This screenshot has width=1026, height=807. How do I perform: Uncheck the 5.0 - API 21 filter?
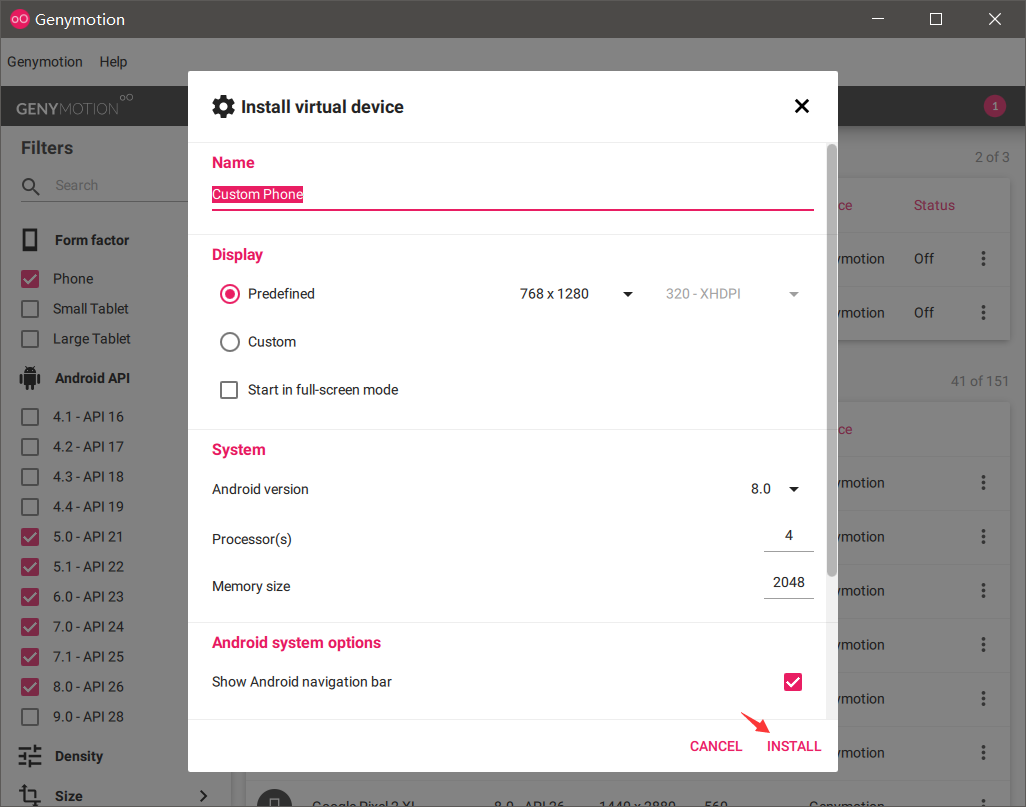click(x=30, y=537)
